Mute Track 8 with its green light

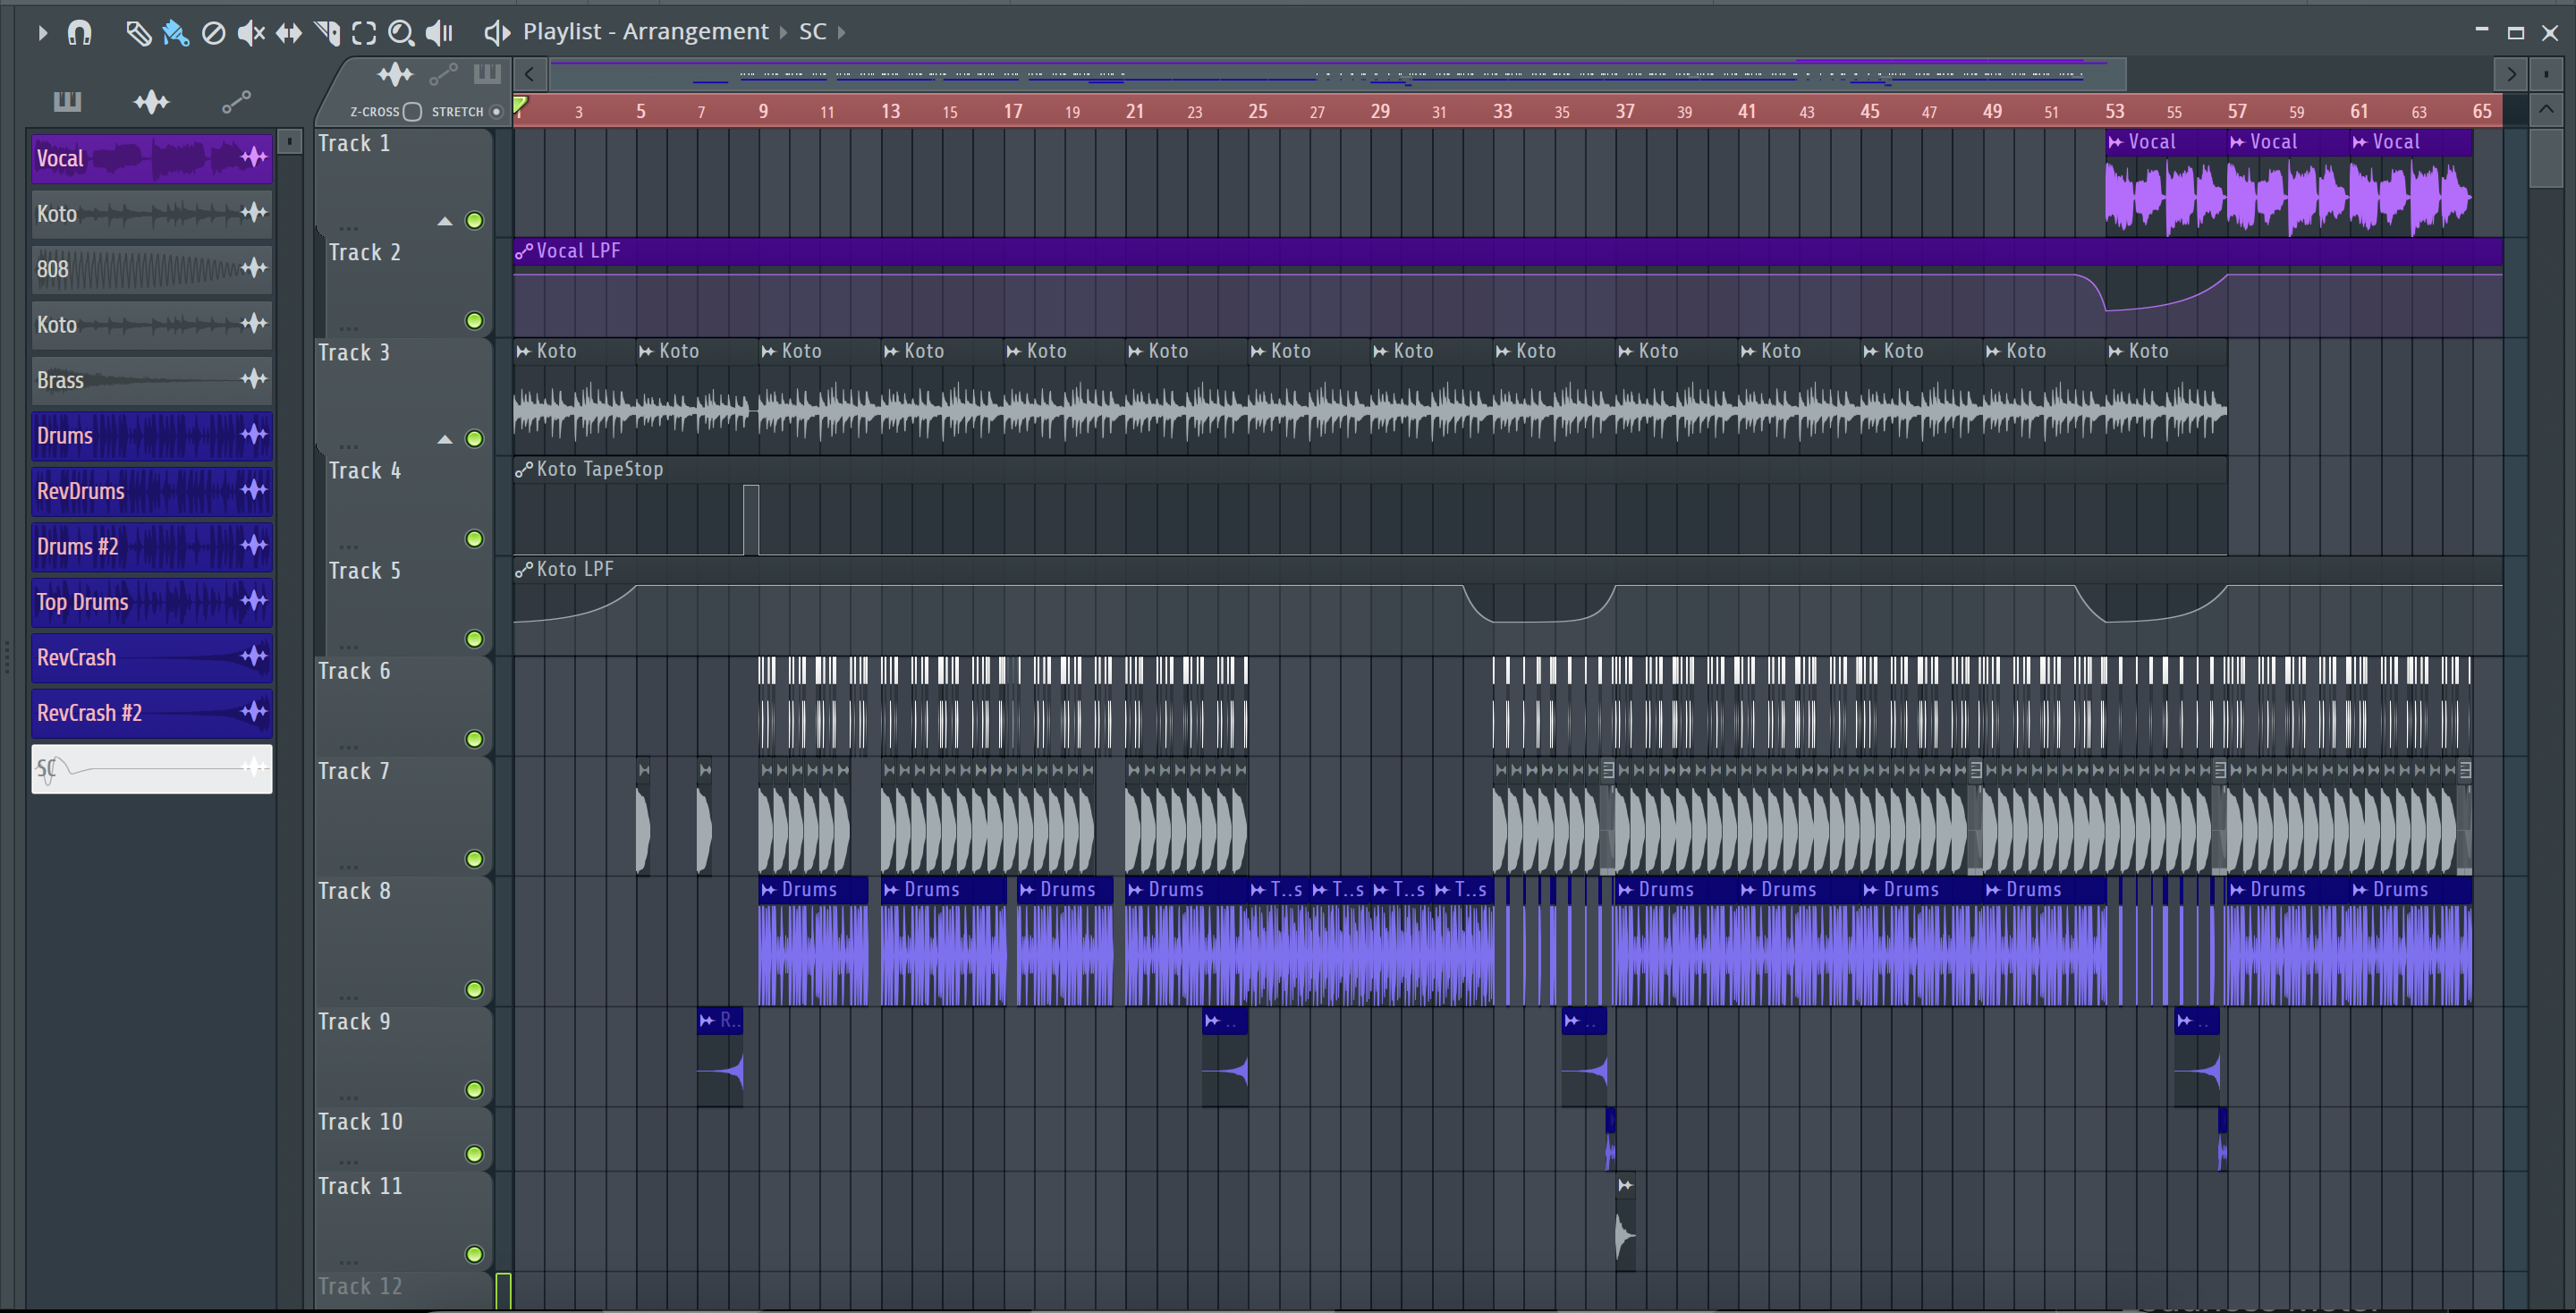coord(475,989)
